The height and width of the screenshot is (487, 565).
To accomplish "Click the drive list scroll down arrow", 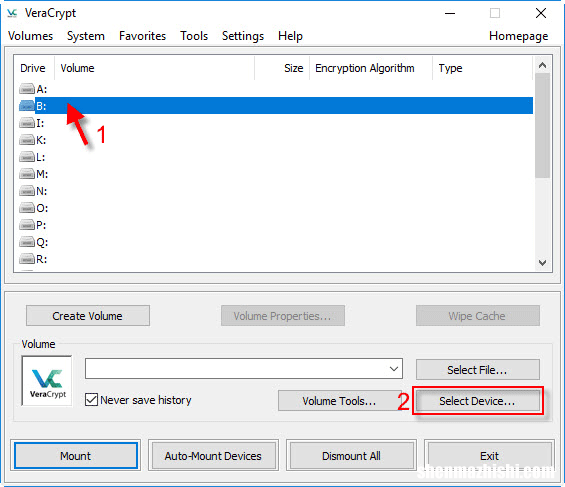I will click(542, 263).
